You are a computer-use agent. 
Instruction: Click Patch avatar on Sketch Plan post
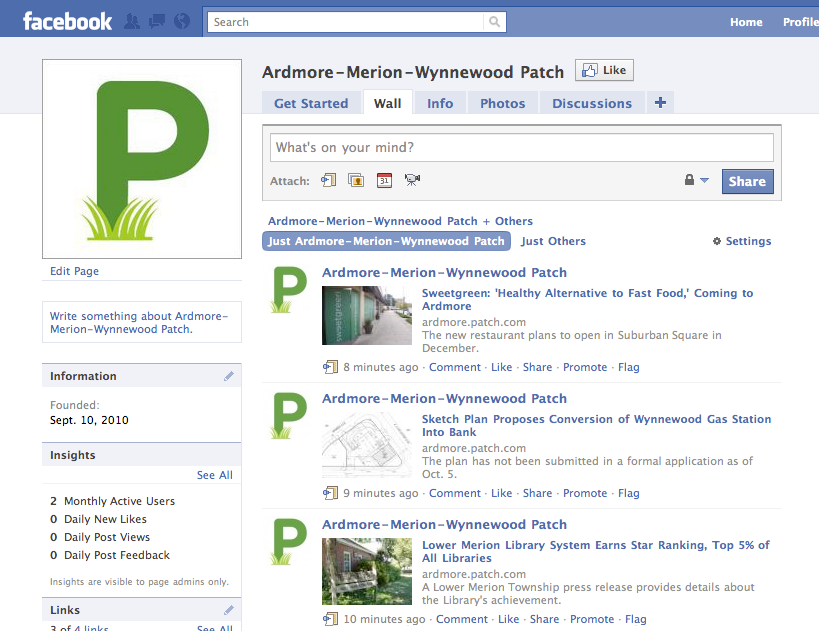click(288, 416)
